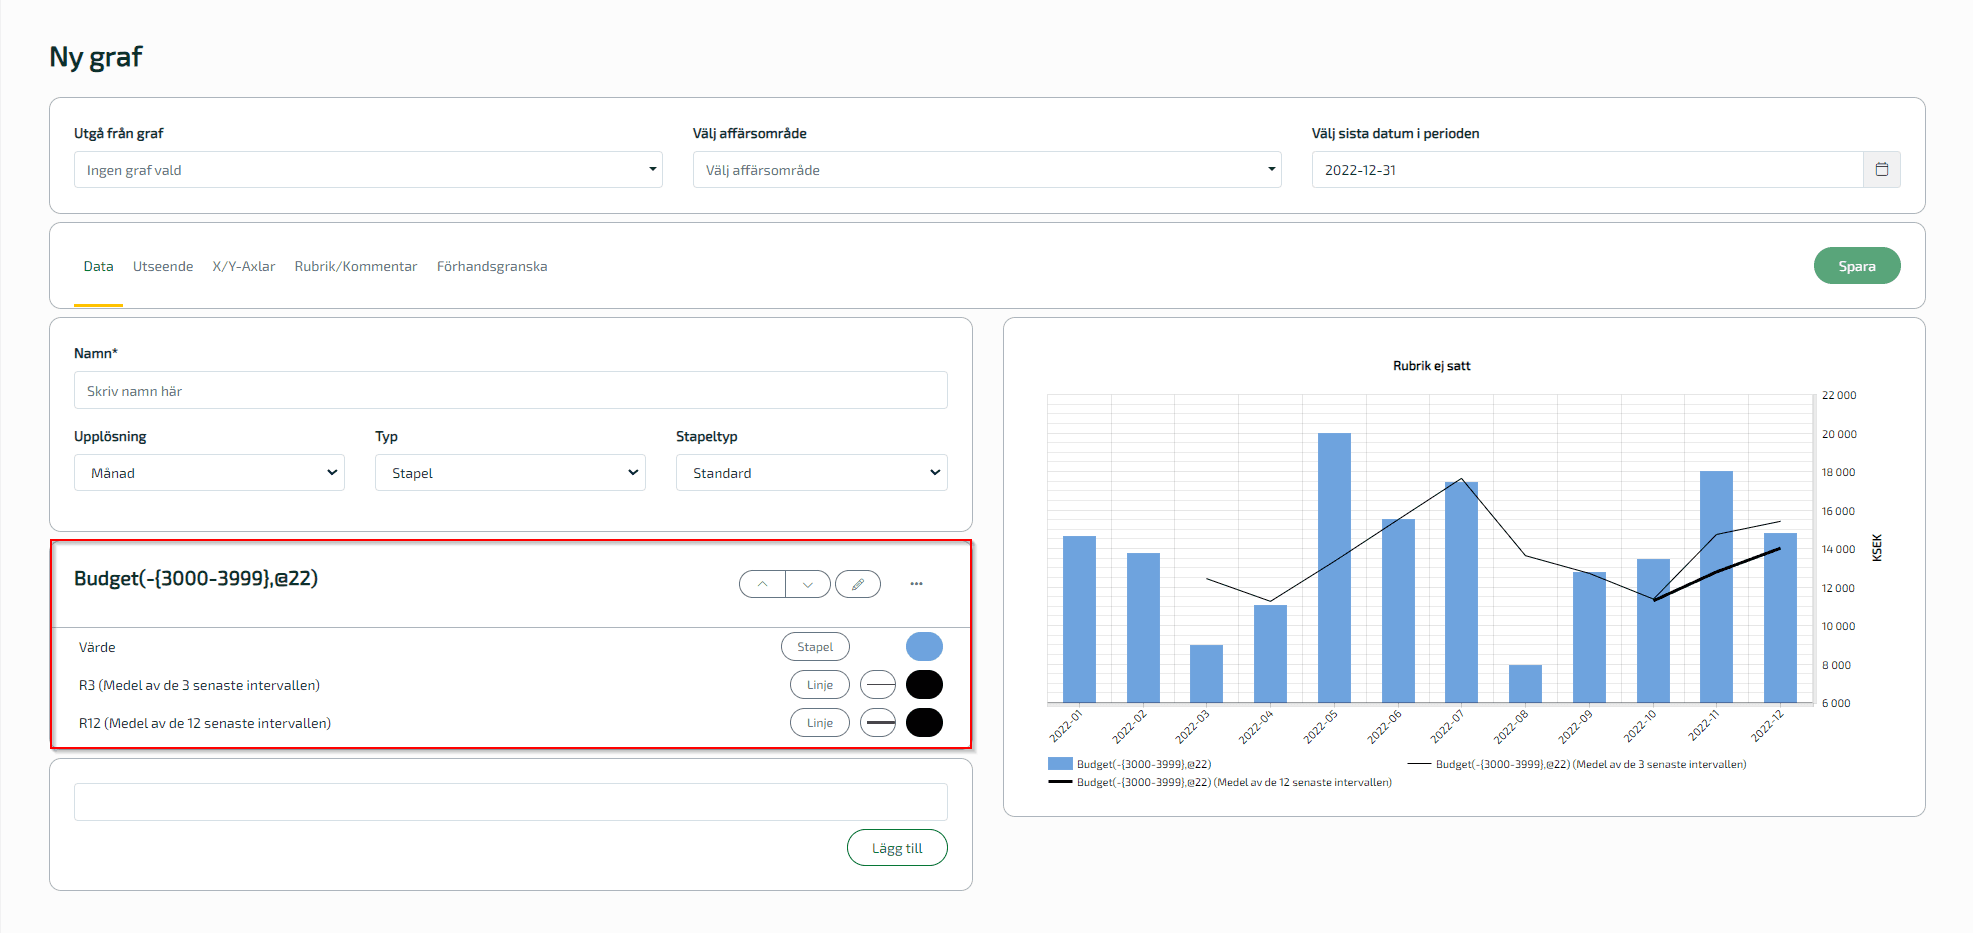Click the 2022-08 bar in the chart
The width and height of the screenshot is (1973, 933).
(1525, 684)
